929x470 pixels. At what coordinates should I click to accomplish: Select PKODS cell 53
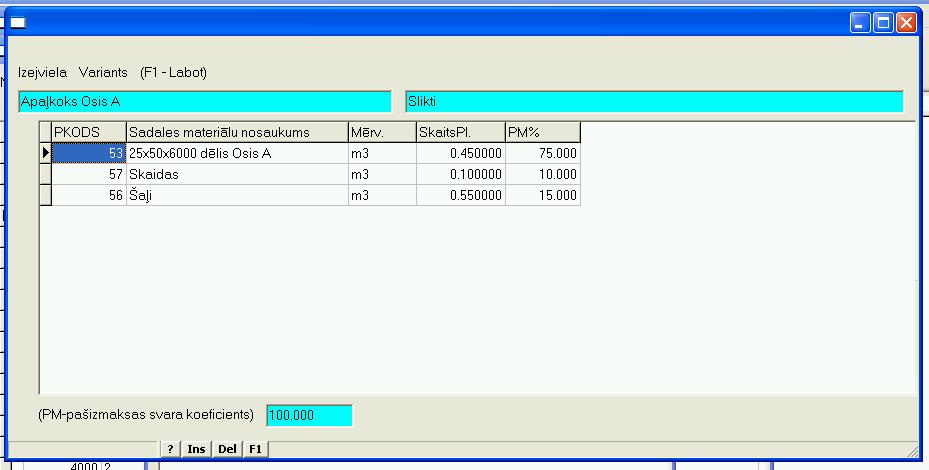point(89,154)
